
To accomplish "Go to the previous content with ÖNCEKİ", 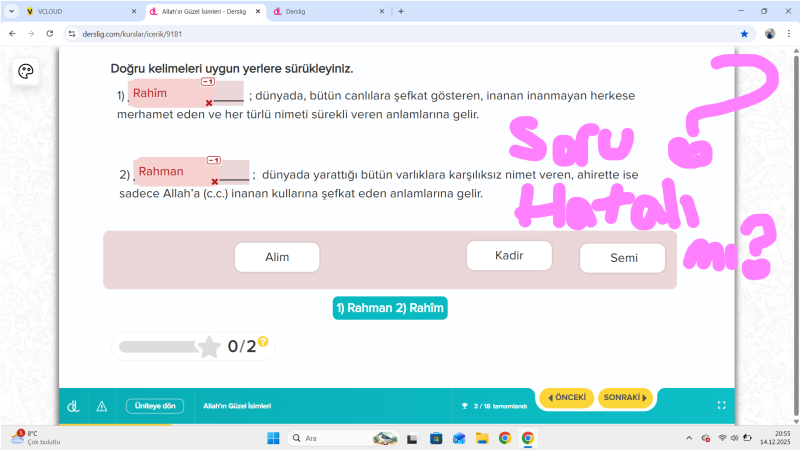I will [x=566, y=397].
